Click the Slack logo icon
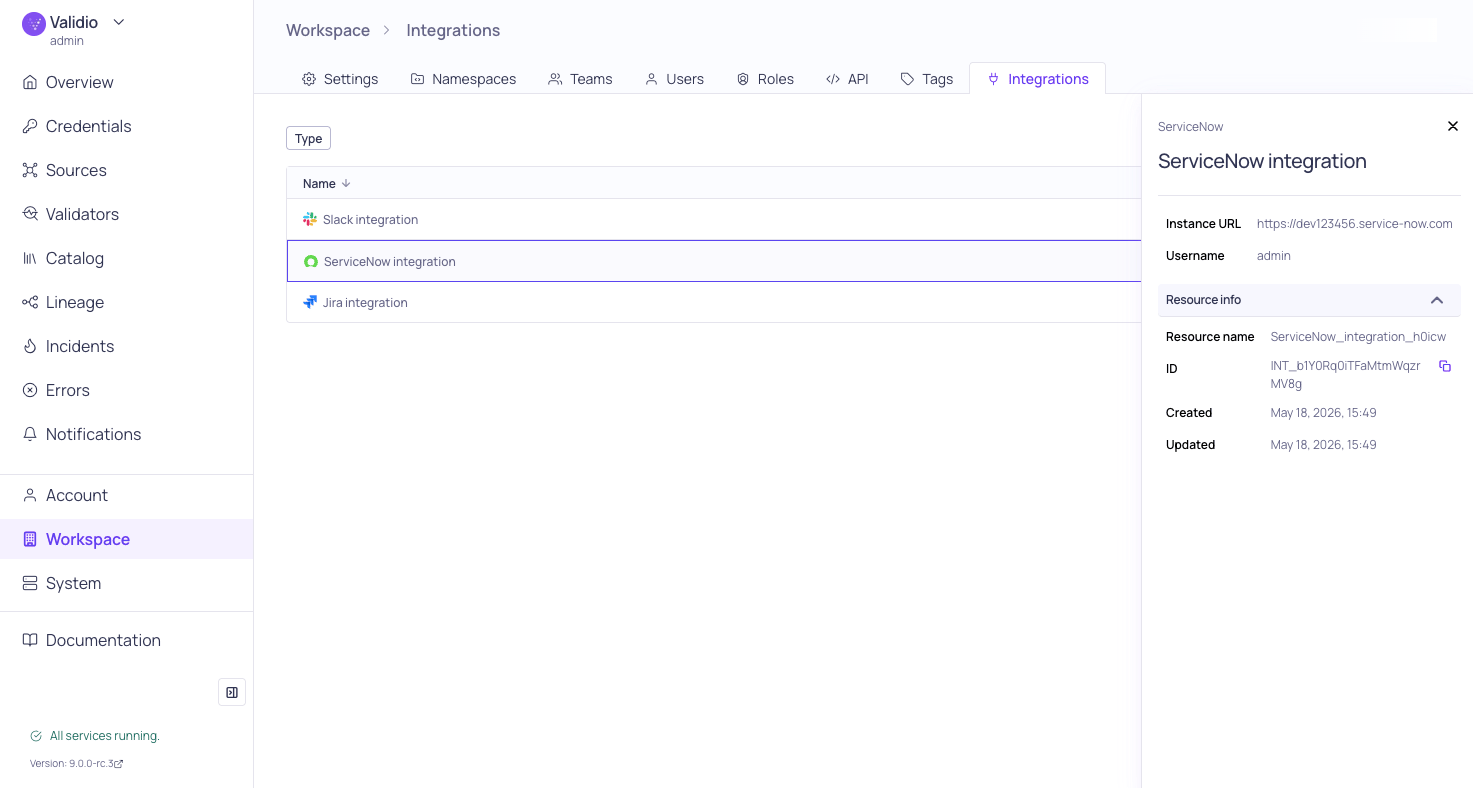The height and width of the screenshot is (788, 1473). click(310, 219)
